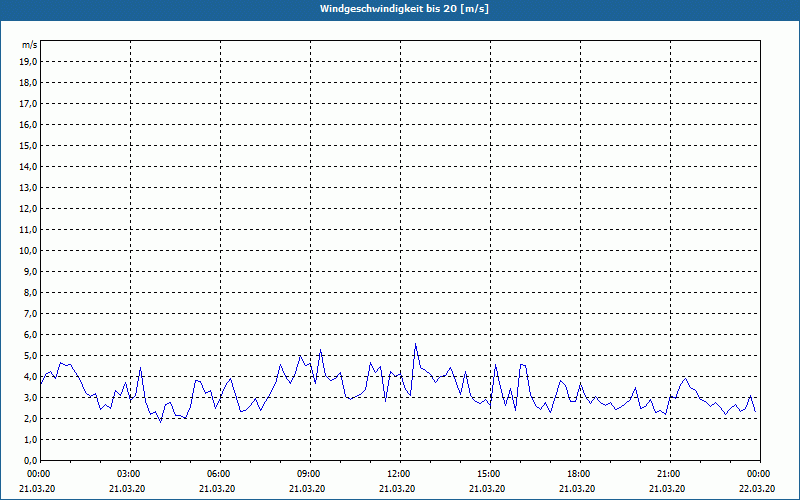Pick the 18:00 time axis label
Viewport: 800px width, 500px height.
(578, 474)
